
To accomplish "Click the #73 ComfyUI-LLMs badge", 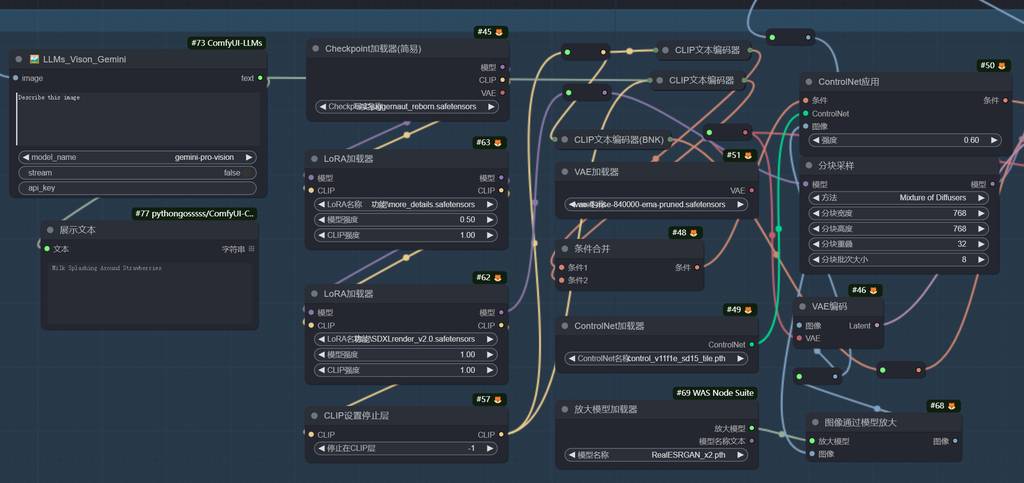I will pyautogui.click(x=226, y=43).
